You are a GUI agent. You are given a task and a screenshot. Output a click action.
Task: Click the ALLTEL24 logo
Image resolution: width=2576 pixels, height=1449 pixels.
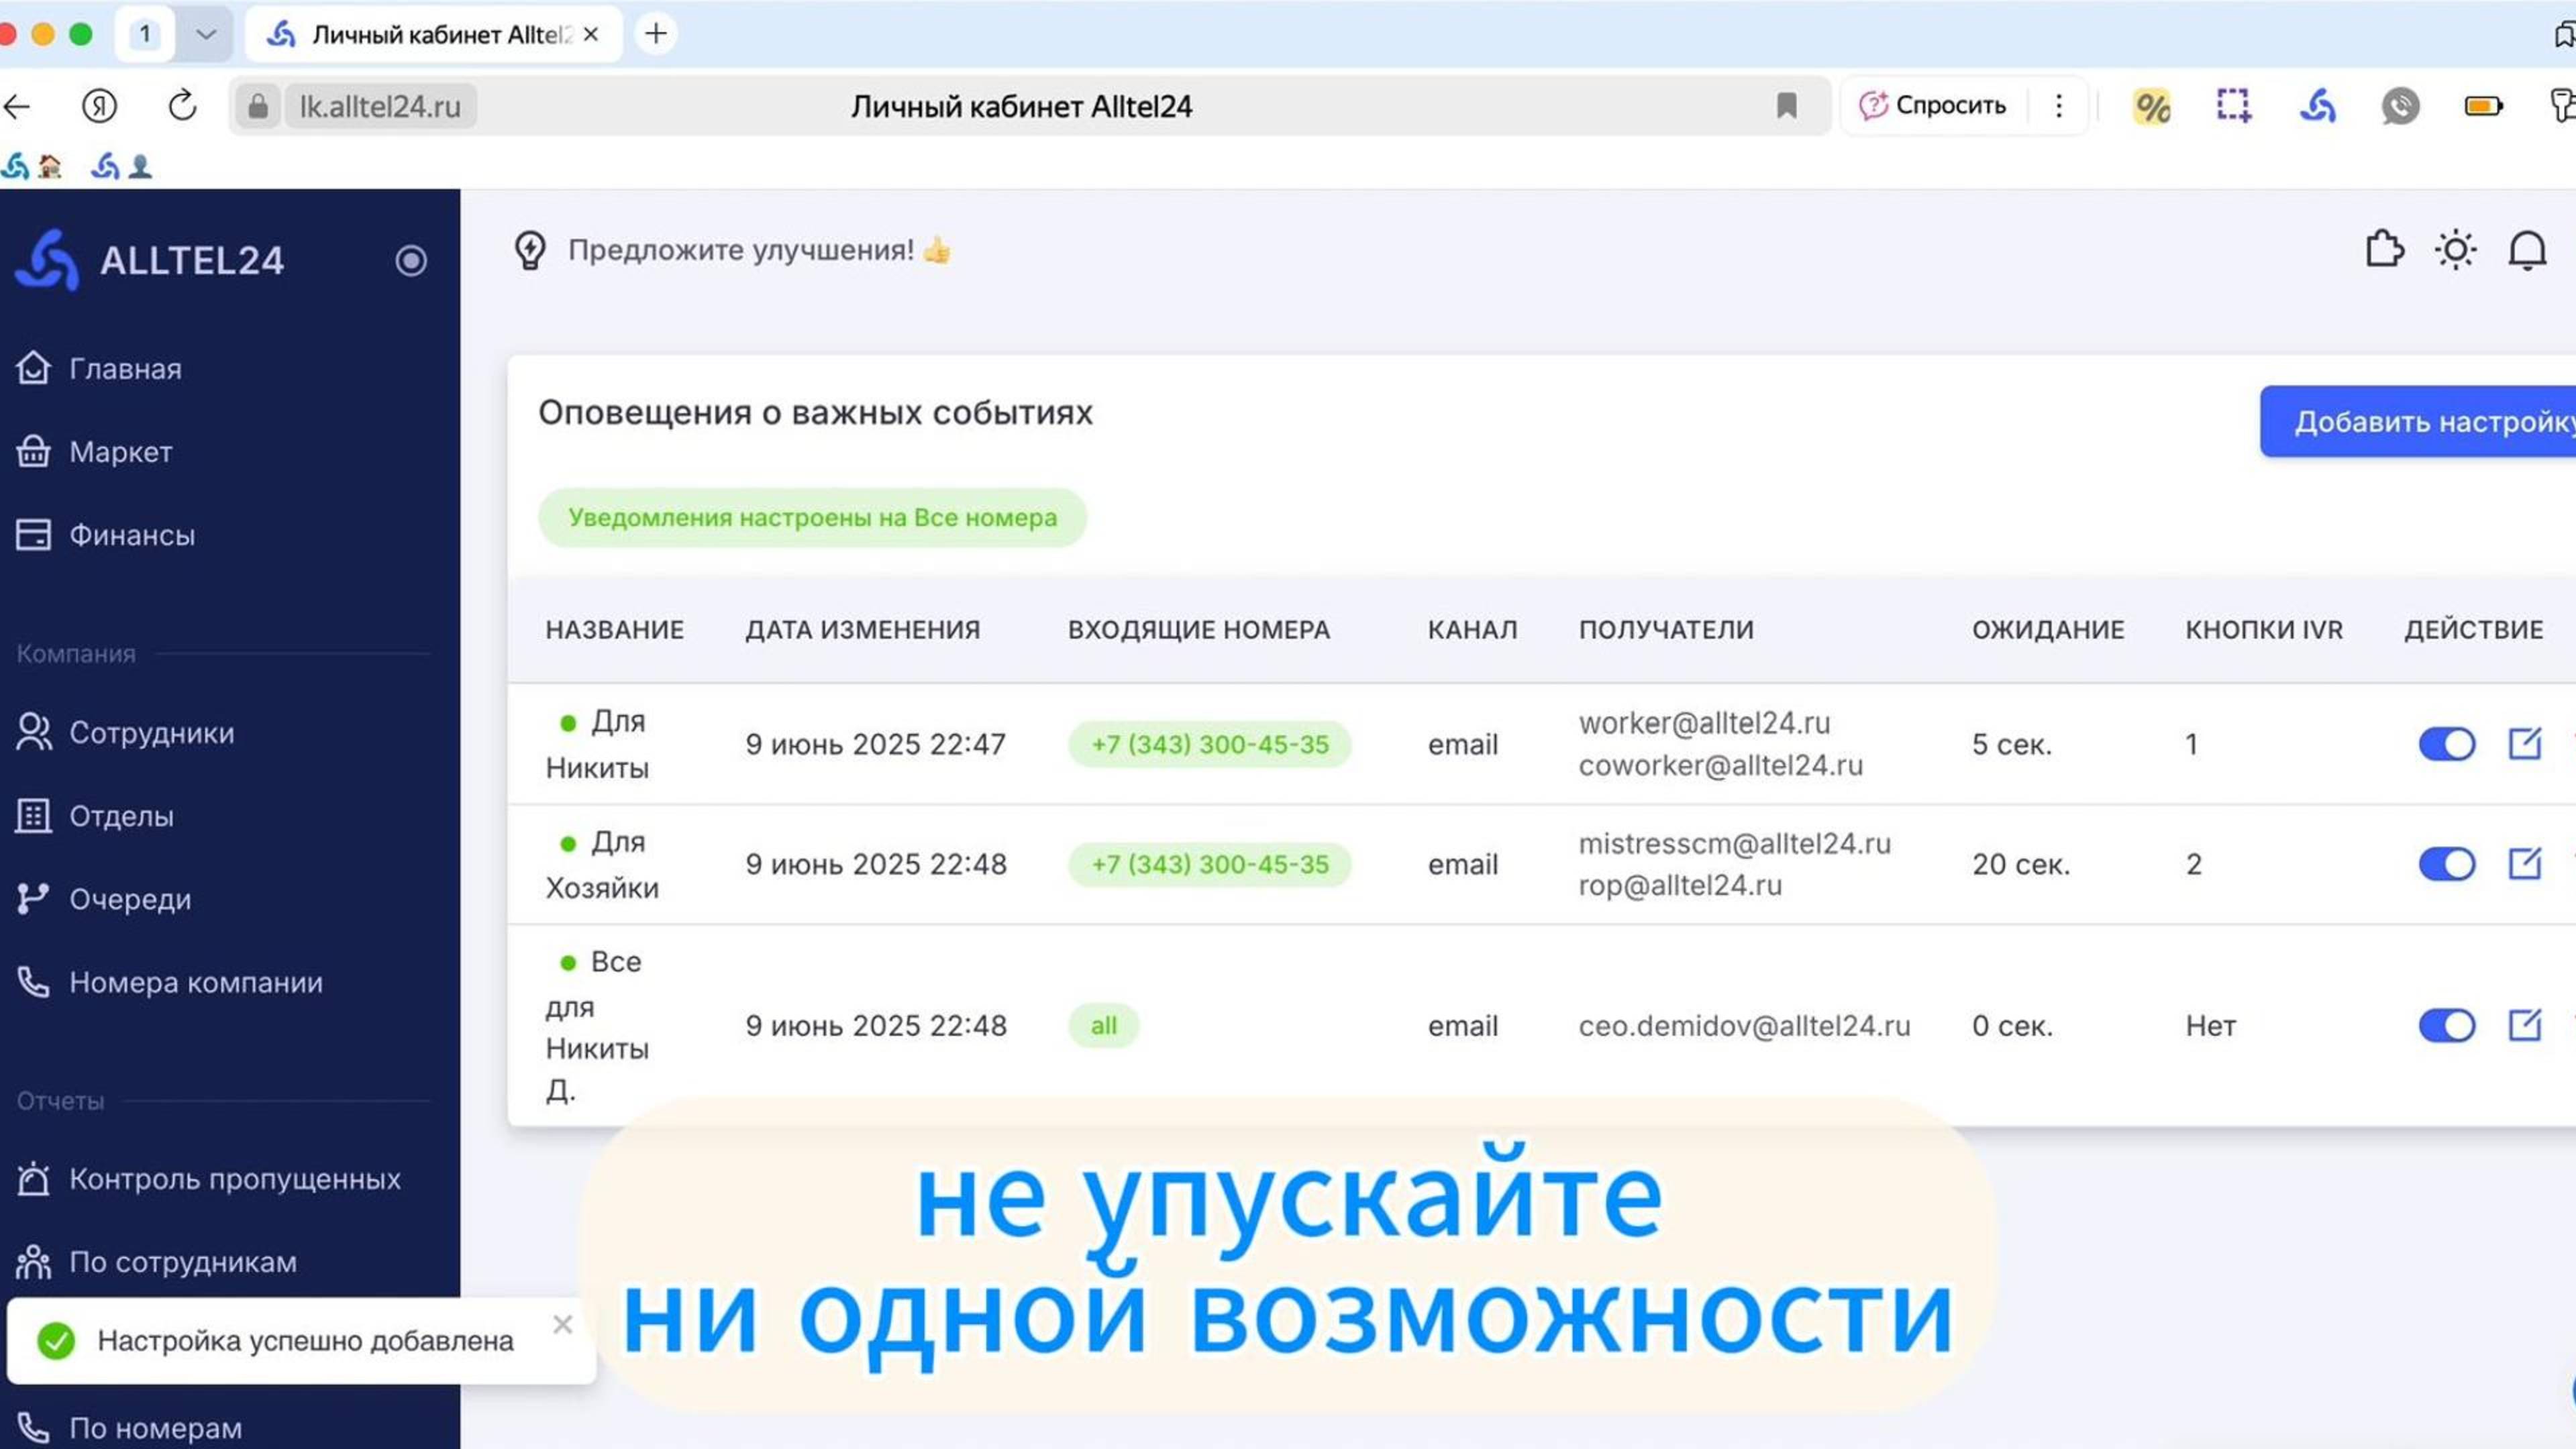[150, 260]
